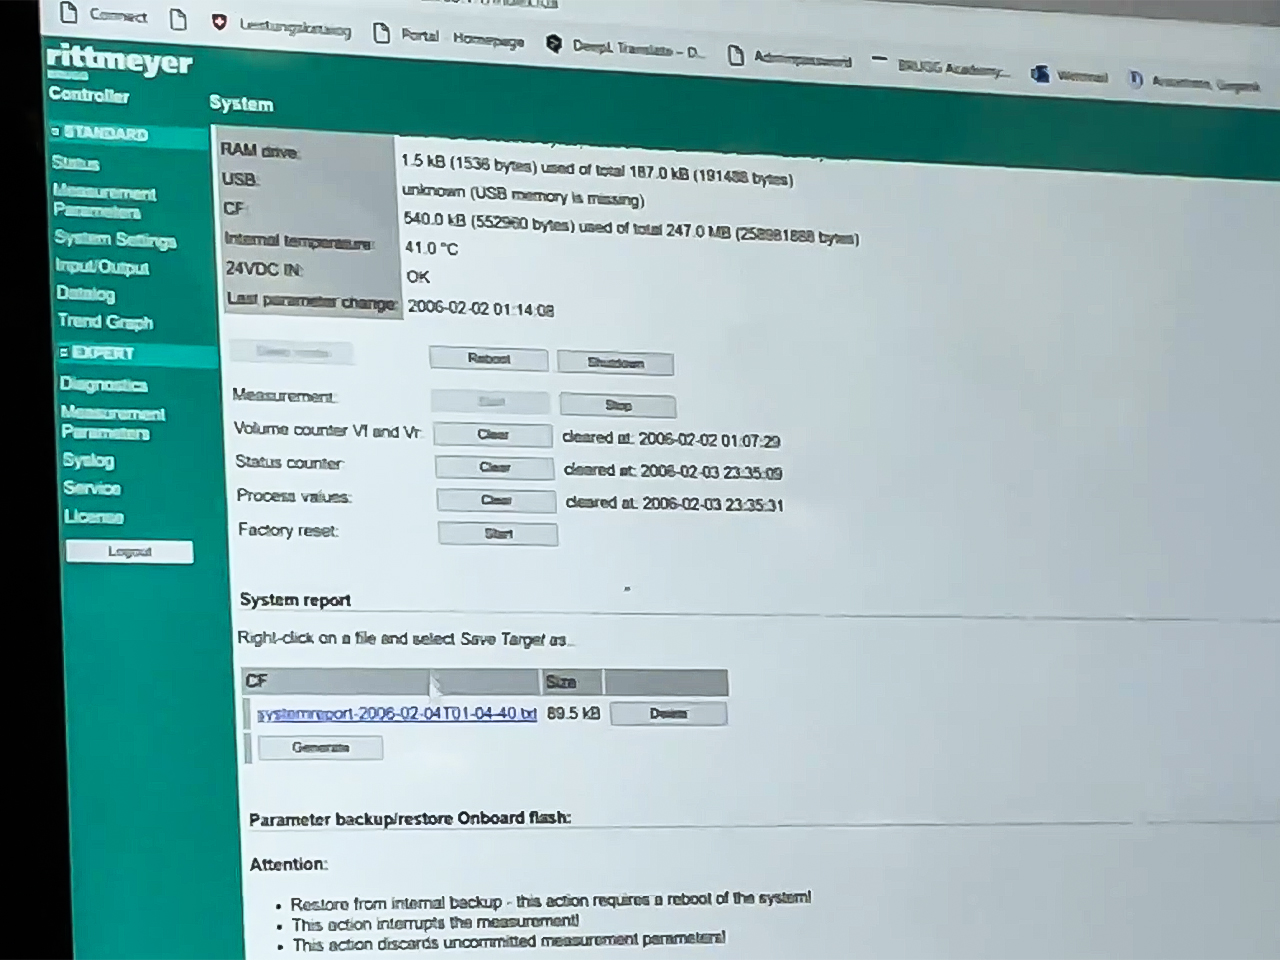This screenshot has height=960, width=1280.
Task: Stop the measurement
Action: point(618,405)
